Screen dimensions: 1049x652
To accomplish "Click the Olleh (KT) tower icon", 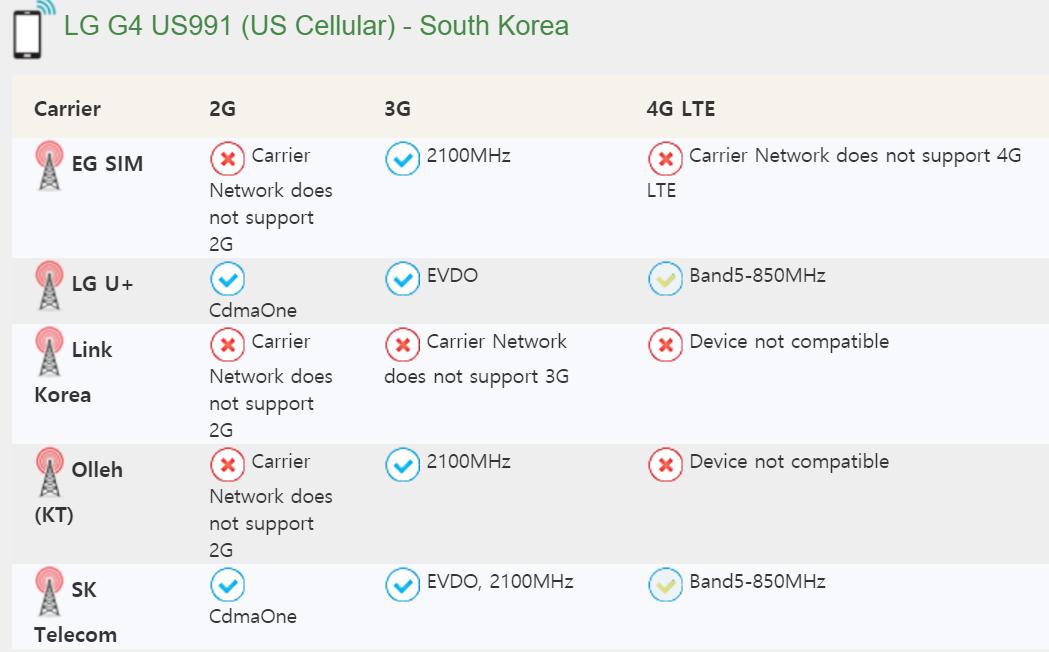I will tap(48, 471).
